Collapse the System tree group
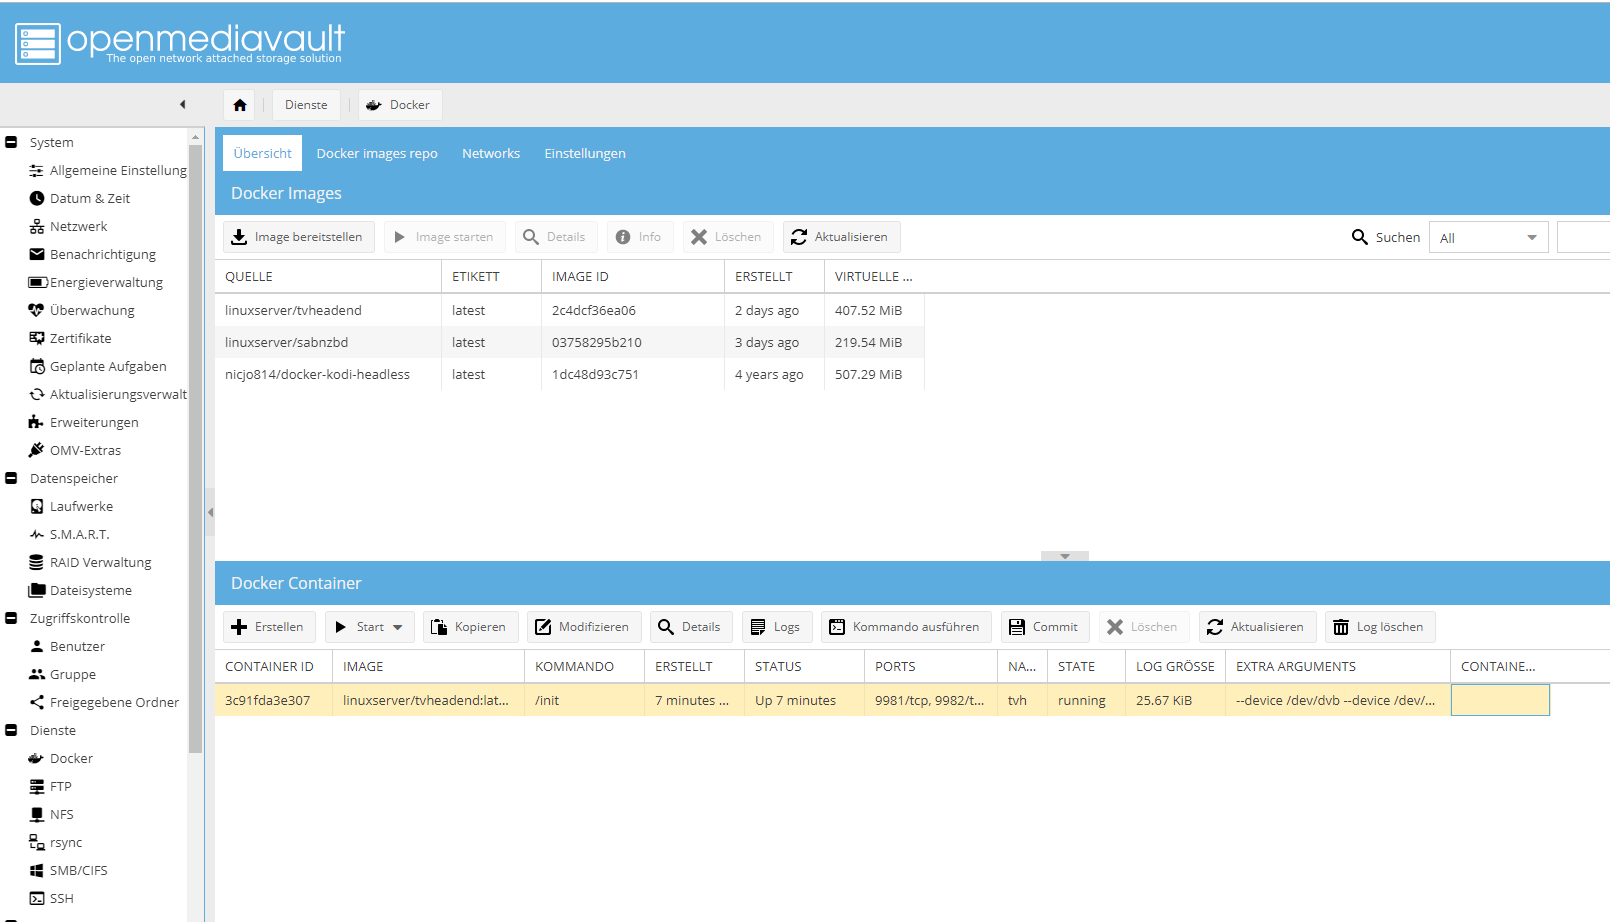The width and height of the screenshot is (1610, 922). pyautogui.click(x=11, y=142)
